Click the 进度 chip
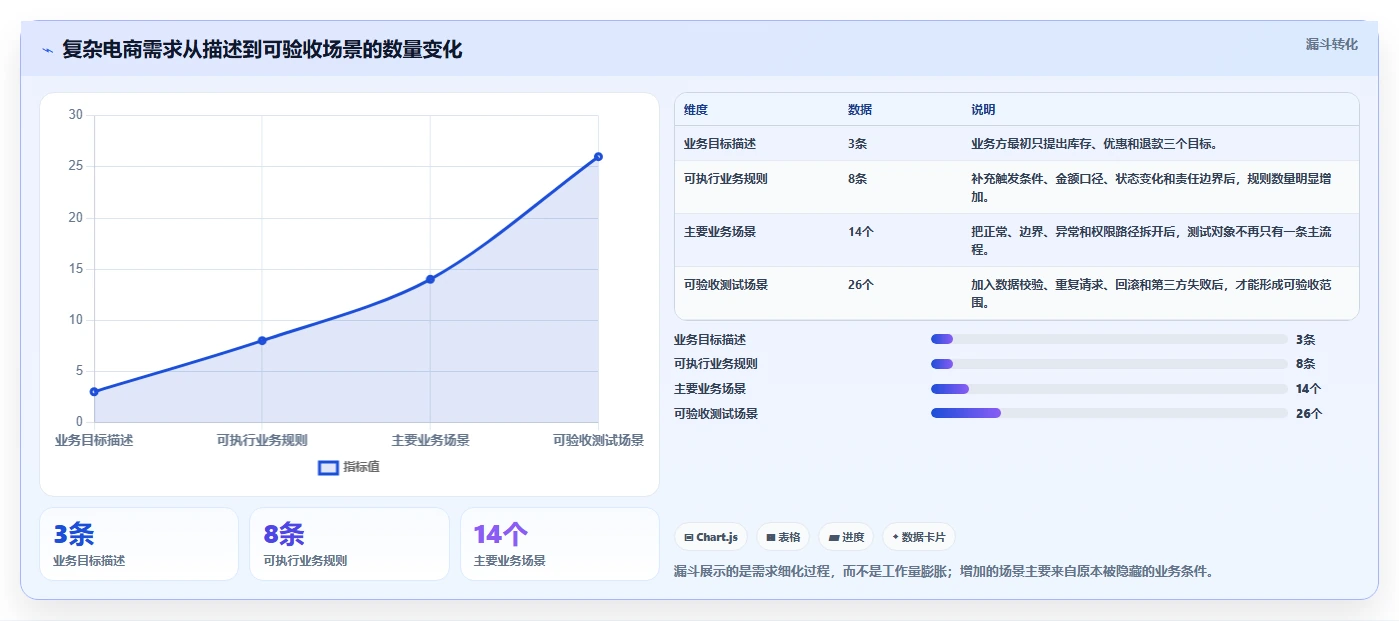 tap(846, 537)
